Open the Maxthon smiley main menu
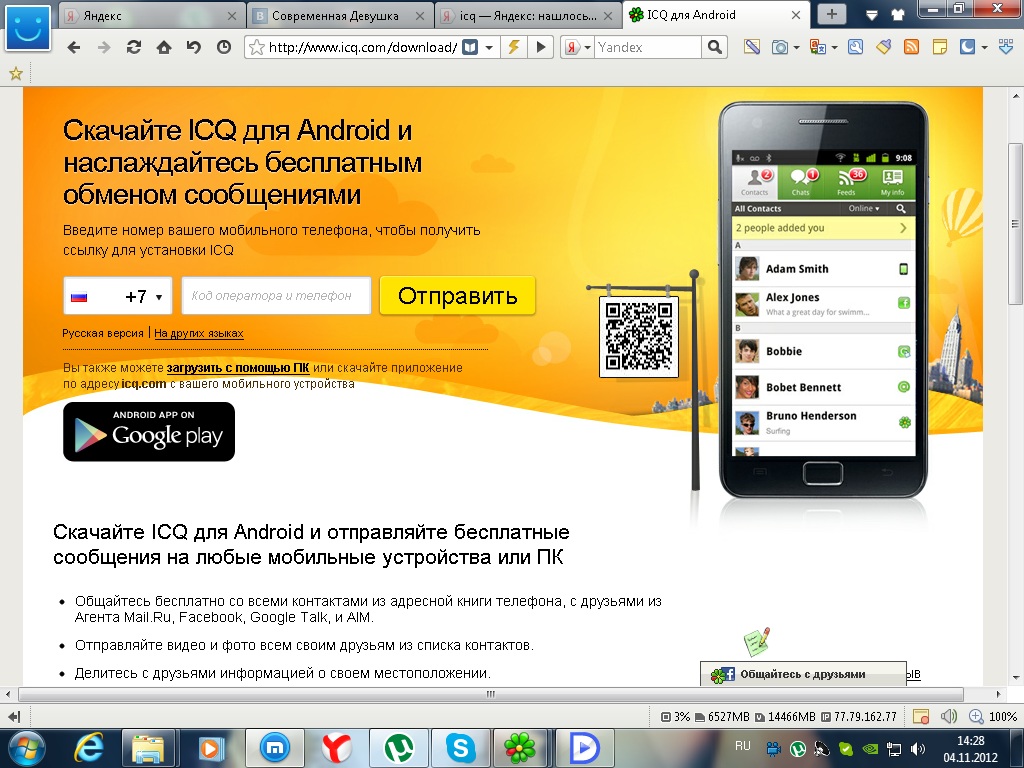Image resolution: width=1024 pixels, height=768 pixels. (x=27, y=27)
